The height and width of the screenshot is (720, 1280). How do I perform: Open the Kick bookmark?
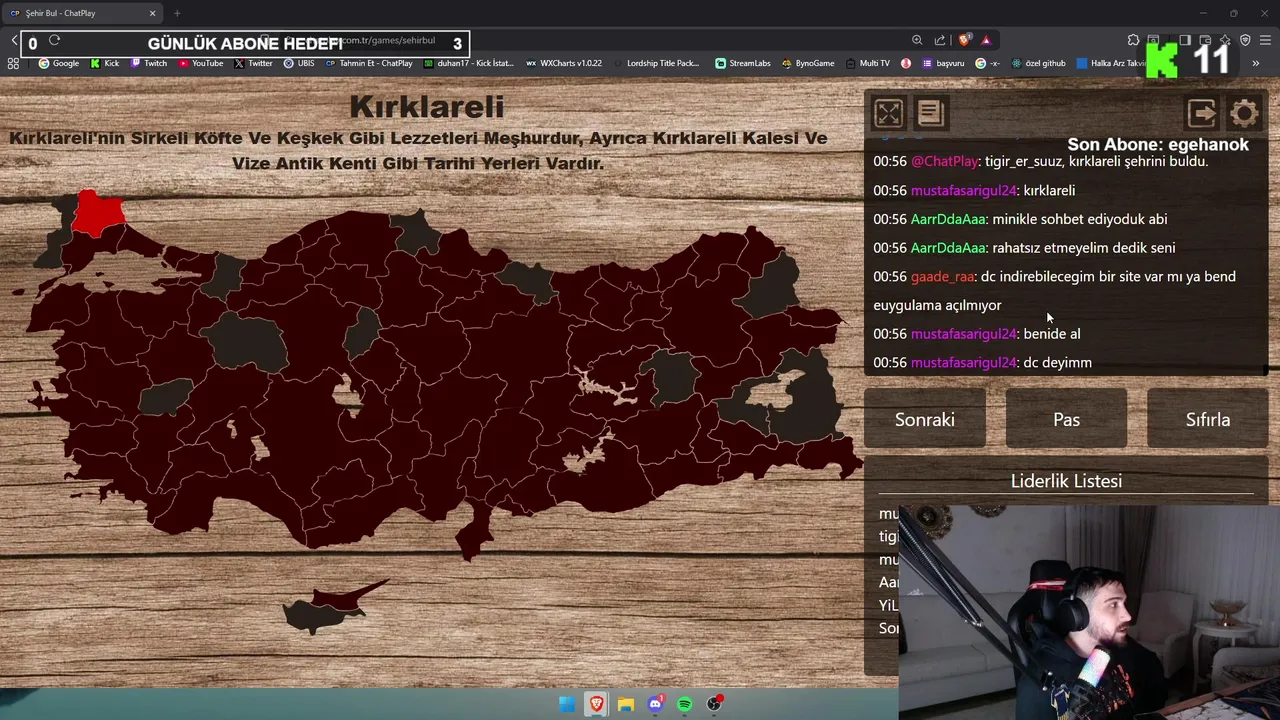[x=105, y=63]
